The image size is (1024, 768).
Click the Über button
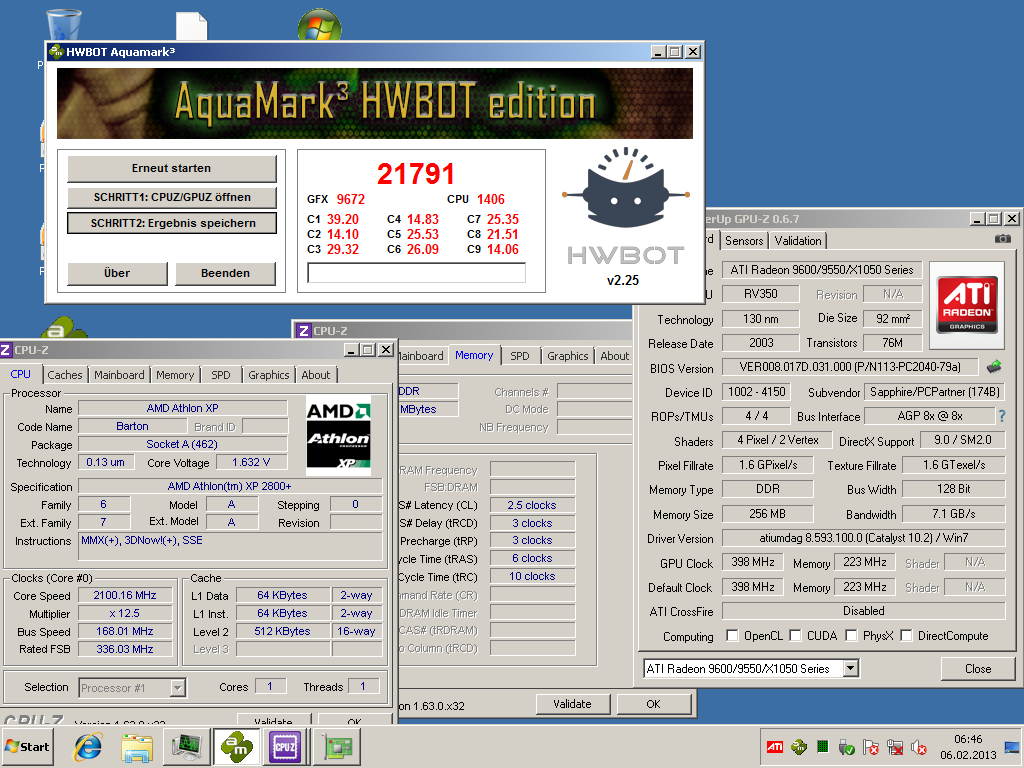pyautogui.click(x=117, y=273)
